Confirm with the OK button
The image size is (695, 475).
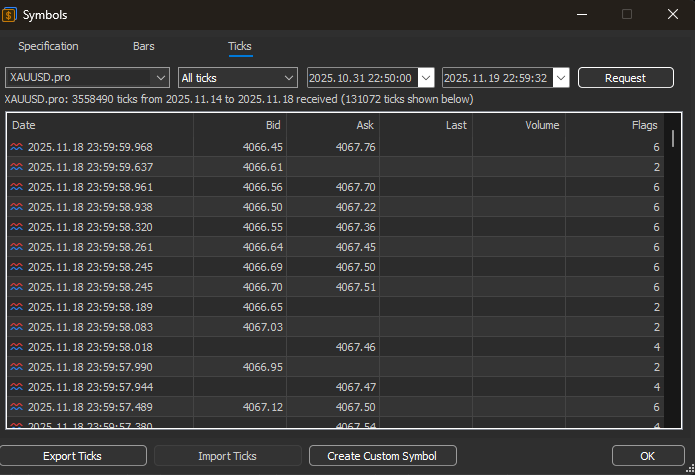tap(648, 456)
